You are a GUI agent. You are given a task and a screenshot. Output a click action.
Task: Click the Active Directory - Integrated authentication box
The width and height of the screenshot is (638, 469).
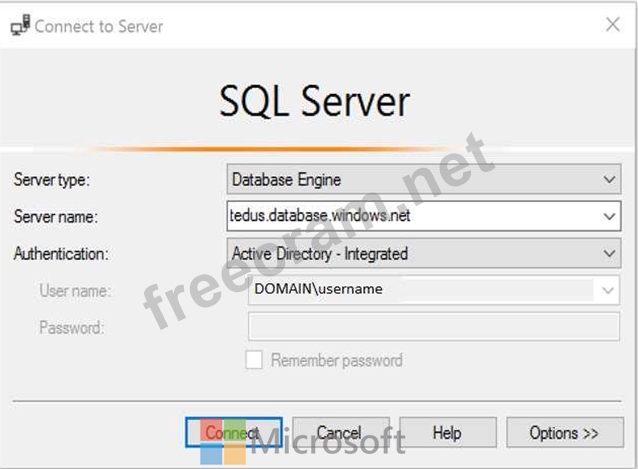pos(410,254)
